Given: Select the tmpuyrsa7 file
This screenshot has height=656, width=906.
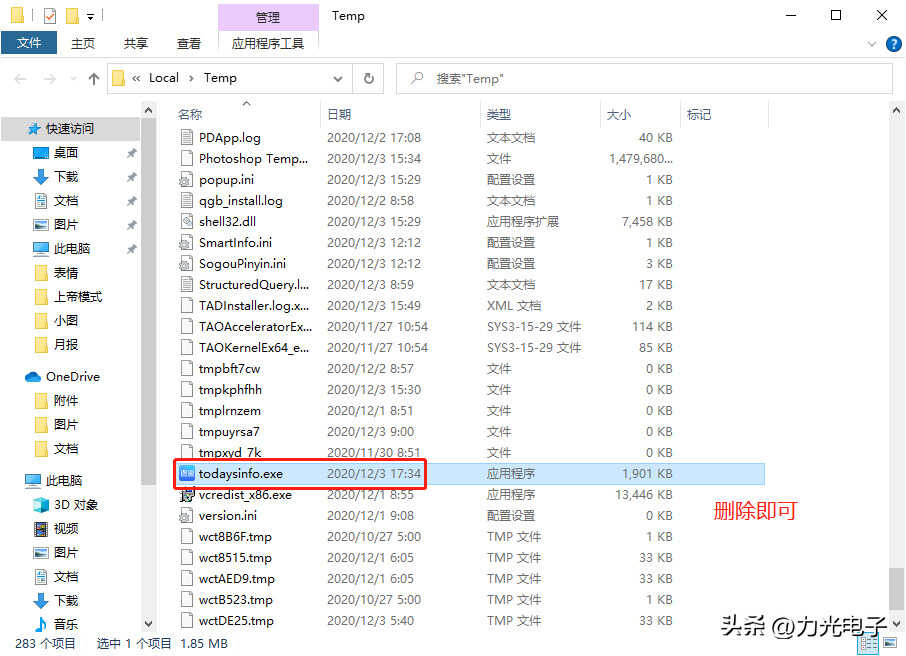Looking at the screenshot, I should click(x=229, y=432).
